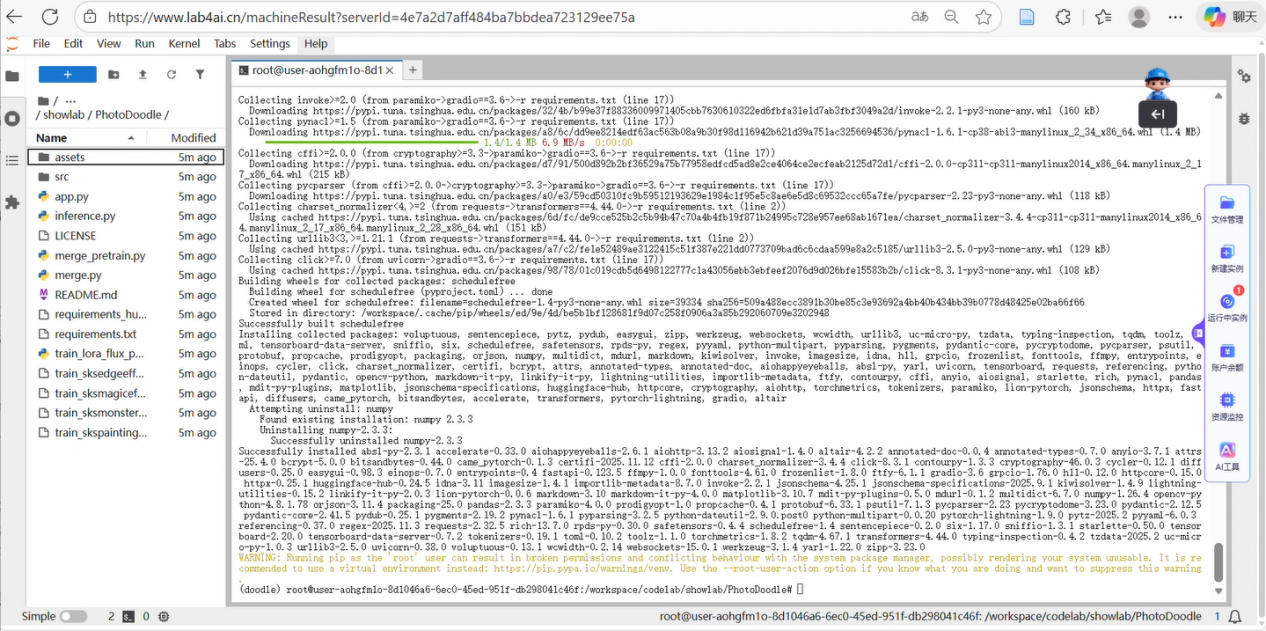Open the Extension Manager puzzle icon
The image size is (1266, 631).
[12, 202]
